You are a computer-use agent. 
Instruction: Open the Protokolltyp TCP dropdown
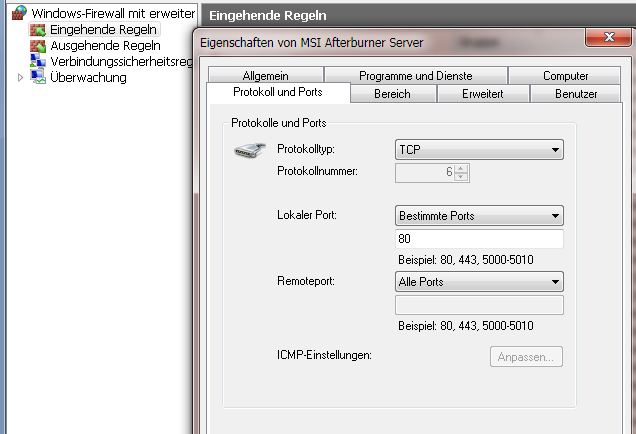pyautogui.click(x=479, y=150)
